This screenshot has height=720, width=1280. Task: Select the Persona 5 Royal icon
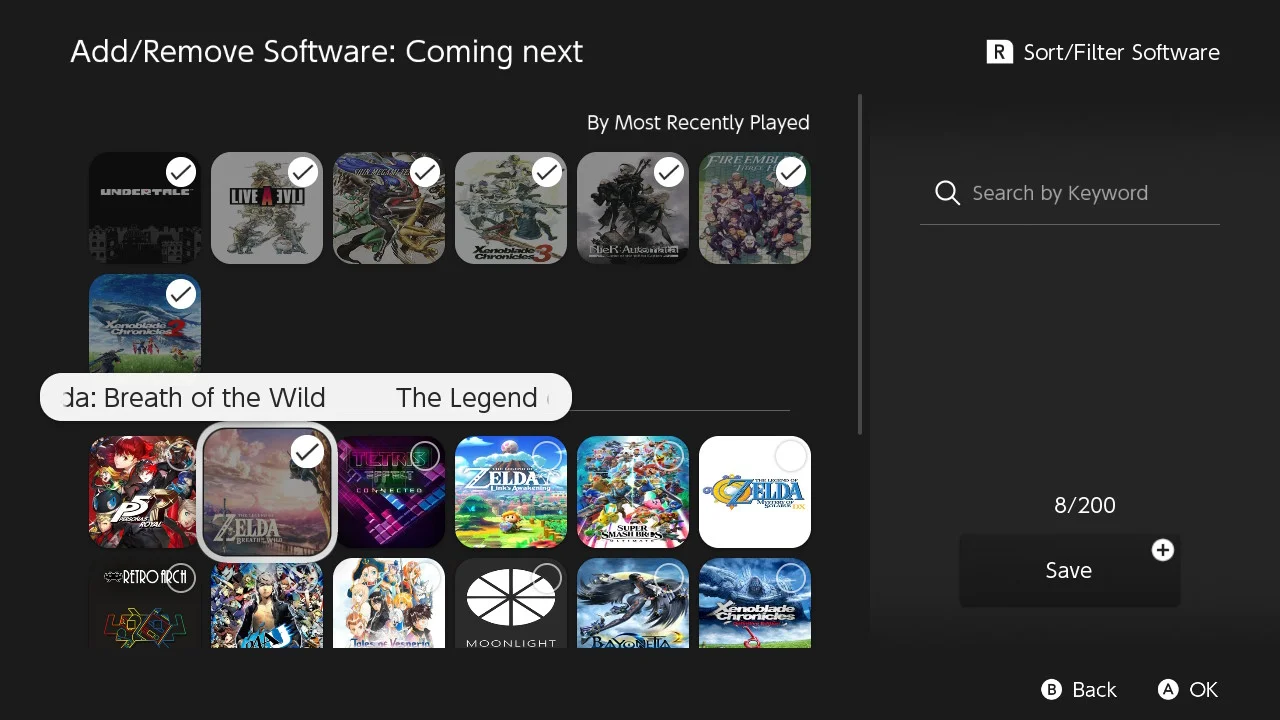(x=144, y=492)
